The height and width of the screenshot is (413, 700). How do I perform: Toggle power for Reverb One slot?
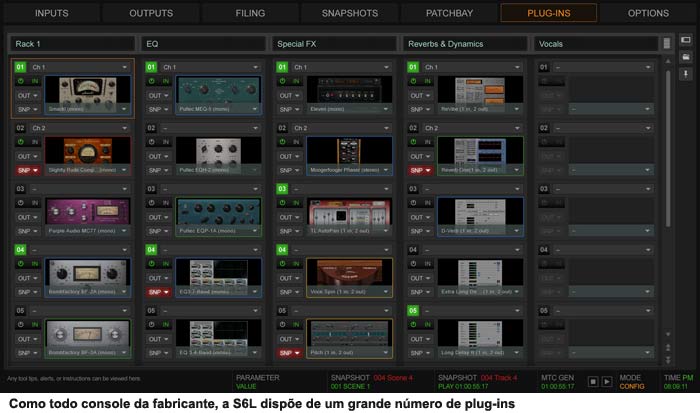coord(413,142)
